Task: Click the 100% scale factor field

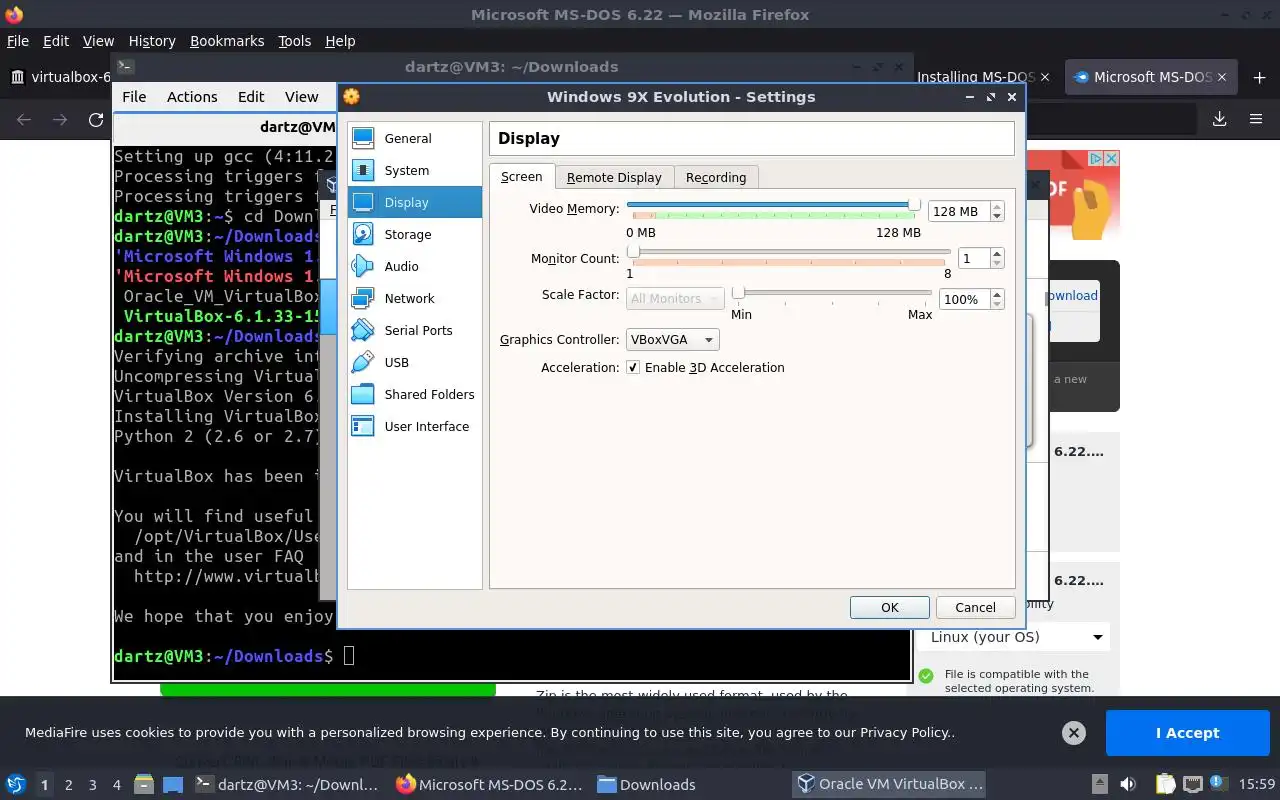Action: [964, 299]
